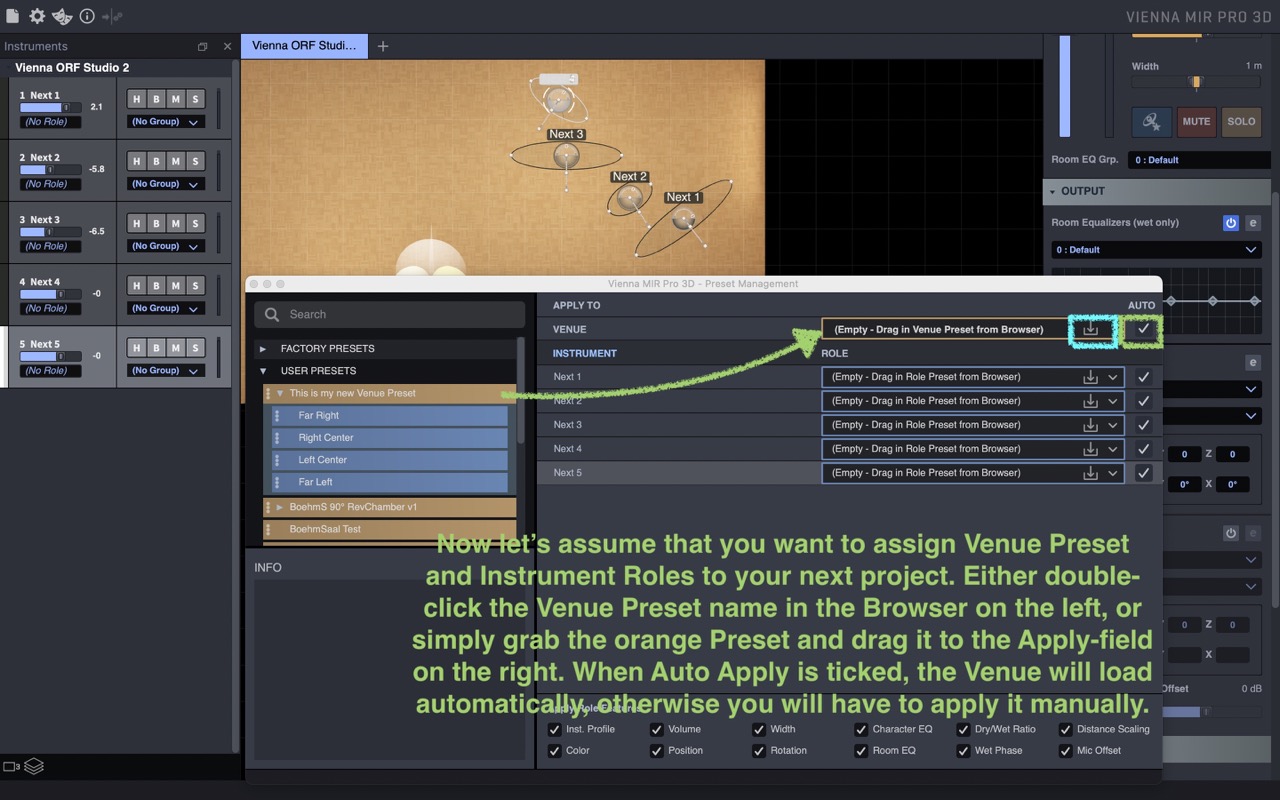Click the apply icon for Next 5 role
The height and width of the screenshot is (800, 1280).
[x=1091, y=473]
